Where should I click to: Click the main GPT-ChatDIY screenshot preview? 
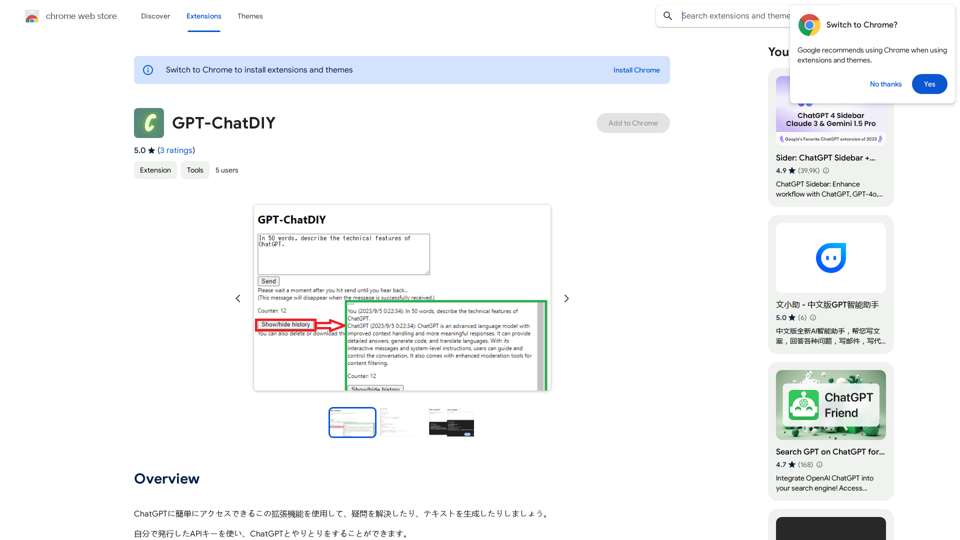coord(402,298)
